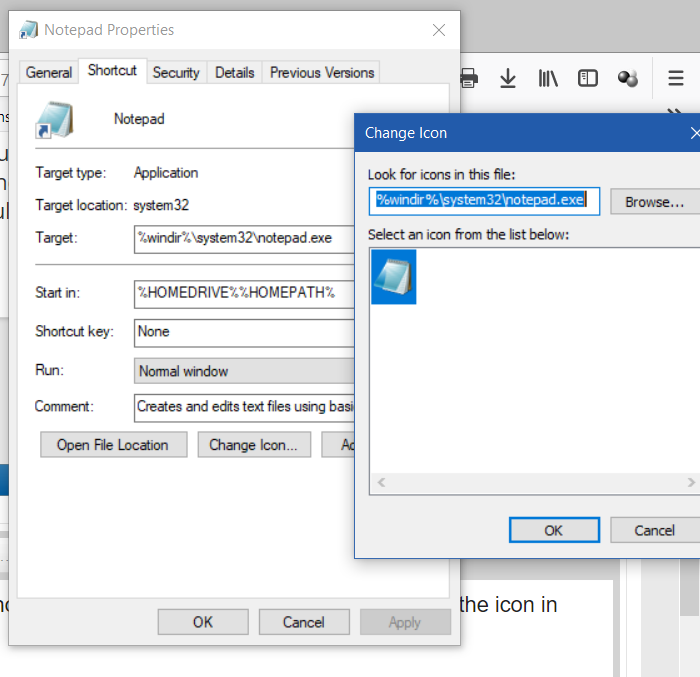Open the Previous Versions tab
Screen dimensions: 700x677
click(321, 72)
